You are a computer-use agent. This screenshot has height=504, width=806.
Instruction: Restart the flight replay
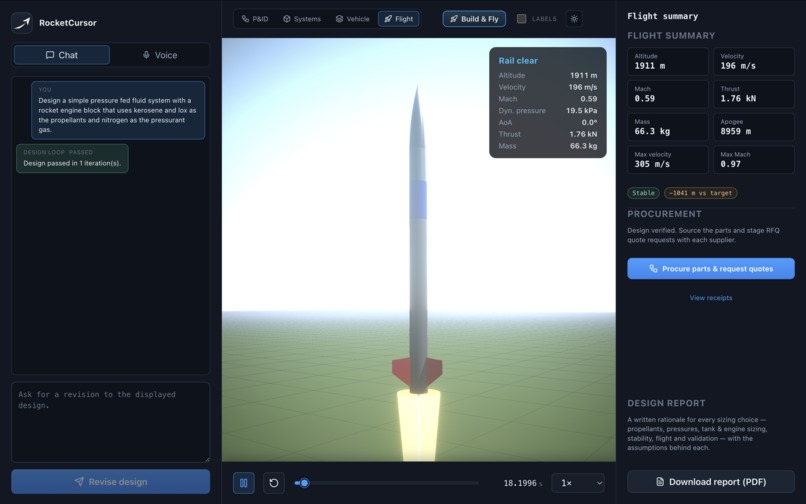(x=274, y=483)
